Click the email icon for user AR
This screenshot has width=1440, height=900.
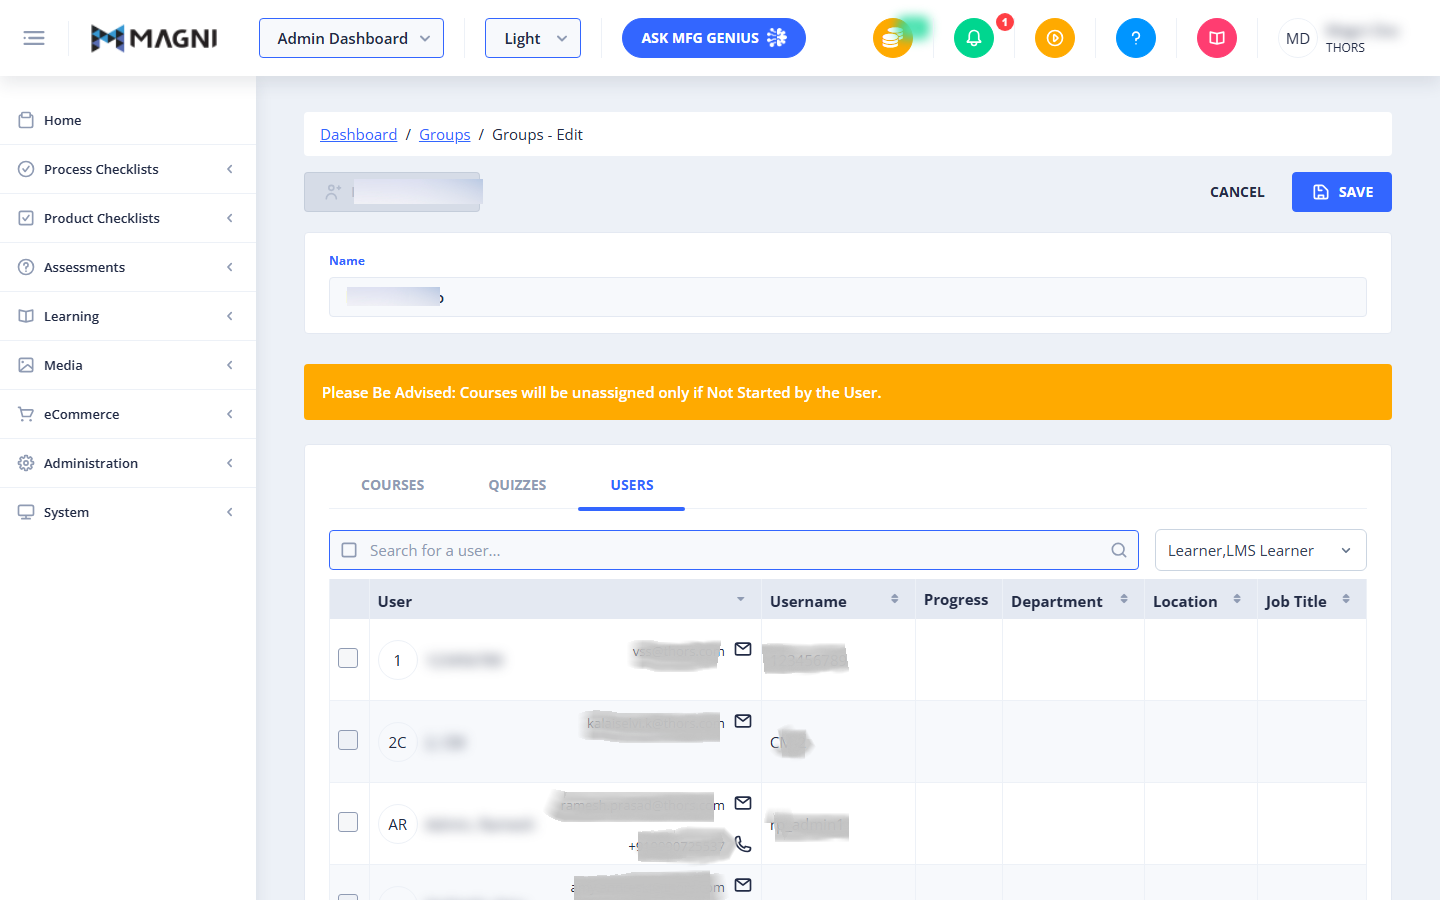point(743,803)
